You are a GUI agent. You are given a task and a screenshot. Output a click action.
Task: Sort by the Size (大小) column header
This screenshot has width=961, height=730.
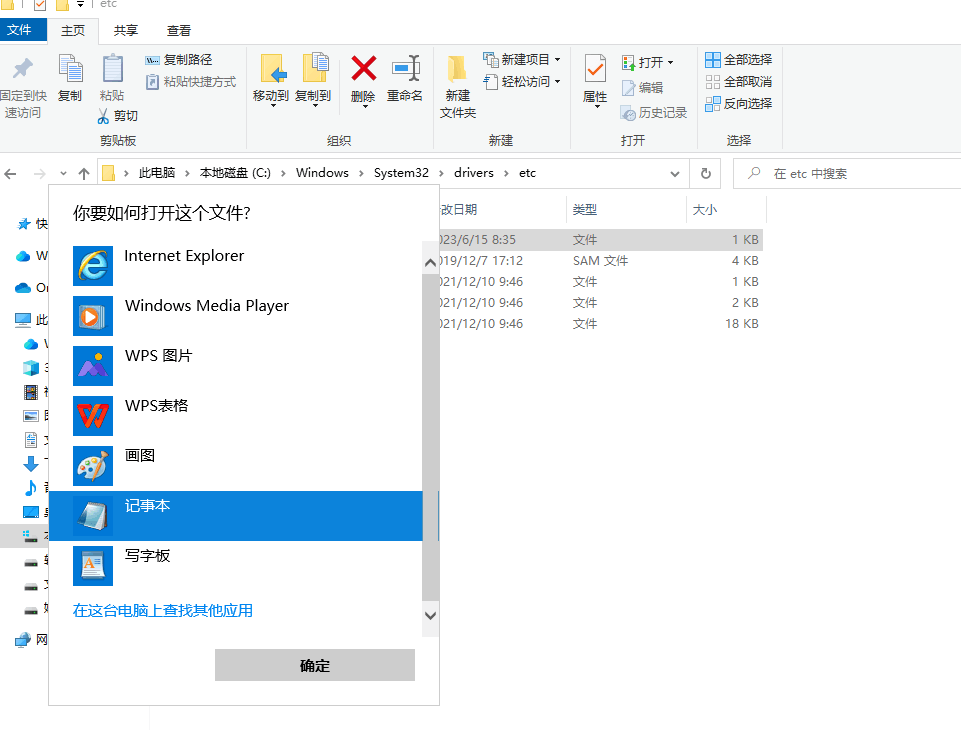pyautogui.click(x=726, y=210)
